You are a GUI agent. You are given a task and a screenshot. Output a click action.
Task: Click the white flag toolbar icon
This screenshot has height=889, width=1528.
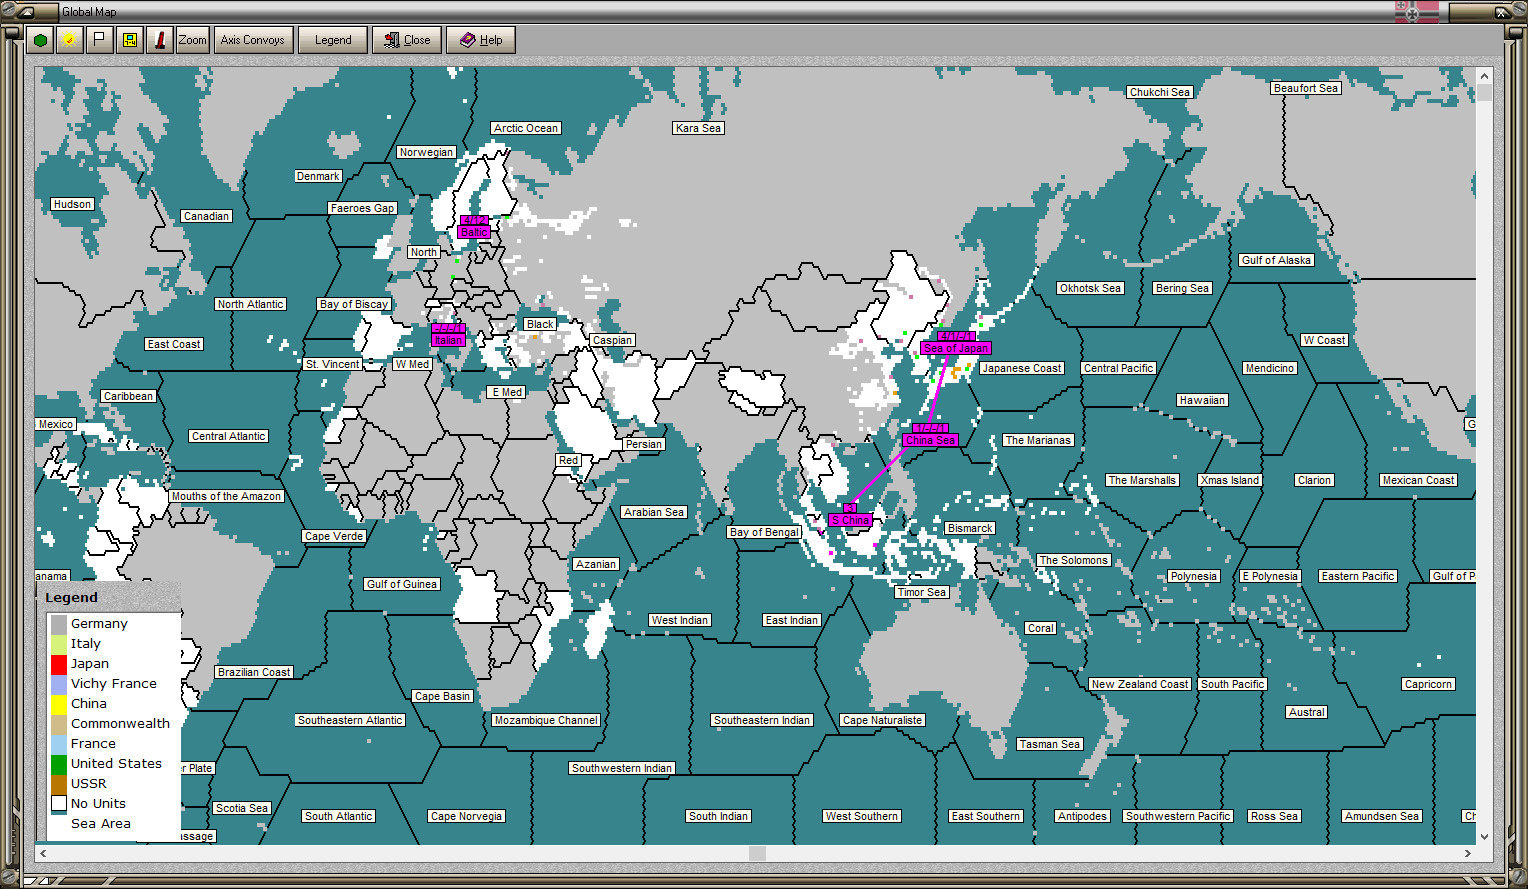(x=99, y=40)
